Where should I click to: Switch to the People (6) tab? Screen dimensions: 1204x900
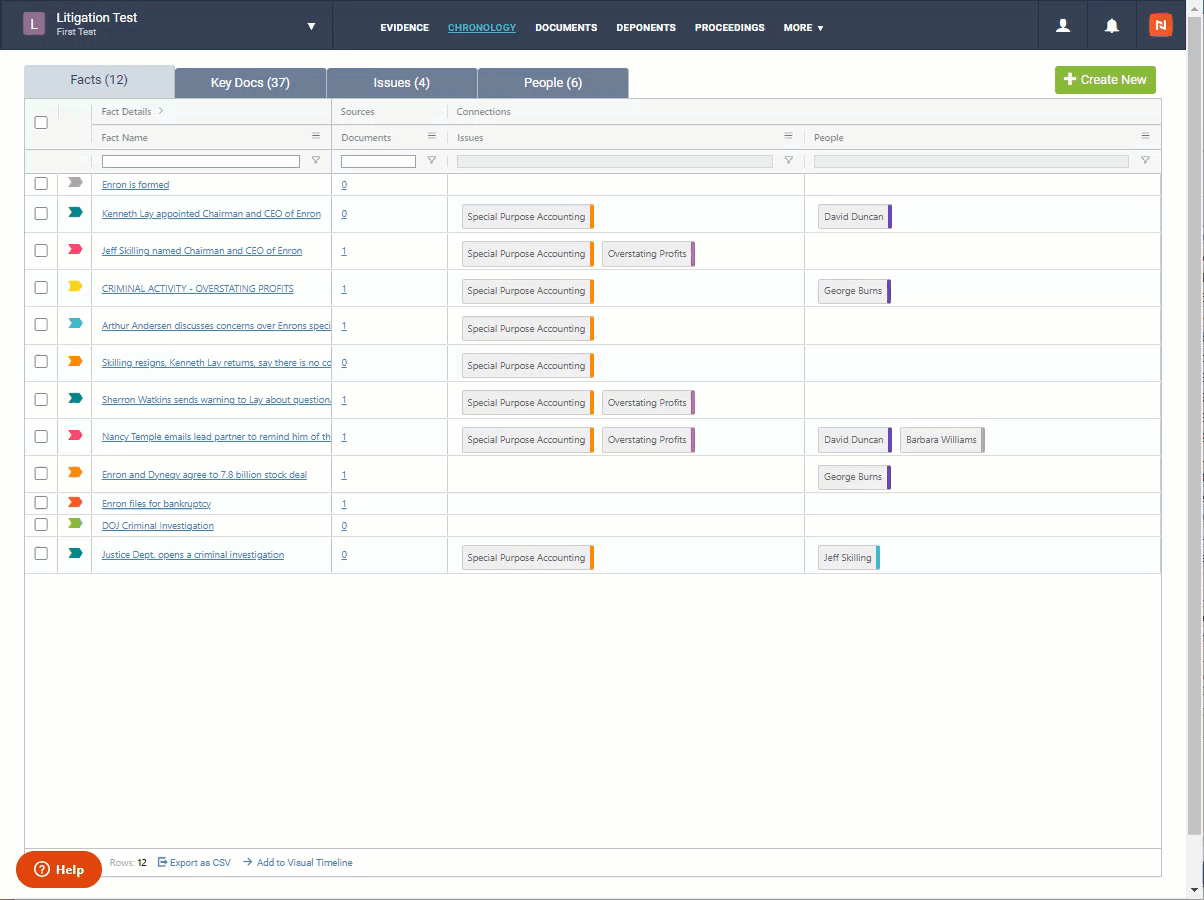point(553,83)
